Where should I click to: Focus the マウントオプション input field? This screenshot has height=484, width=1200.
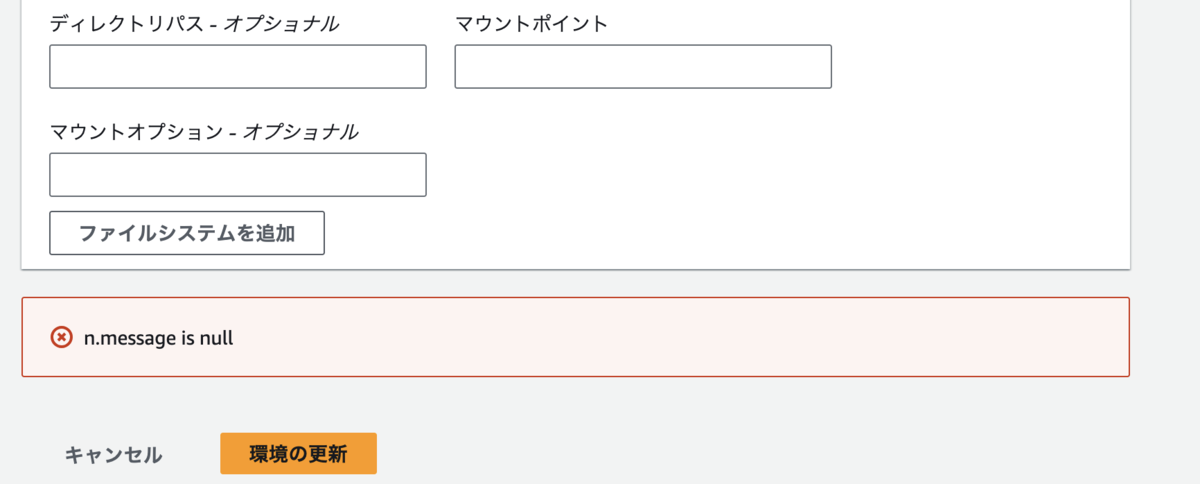[238, 175]
